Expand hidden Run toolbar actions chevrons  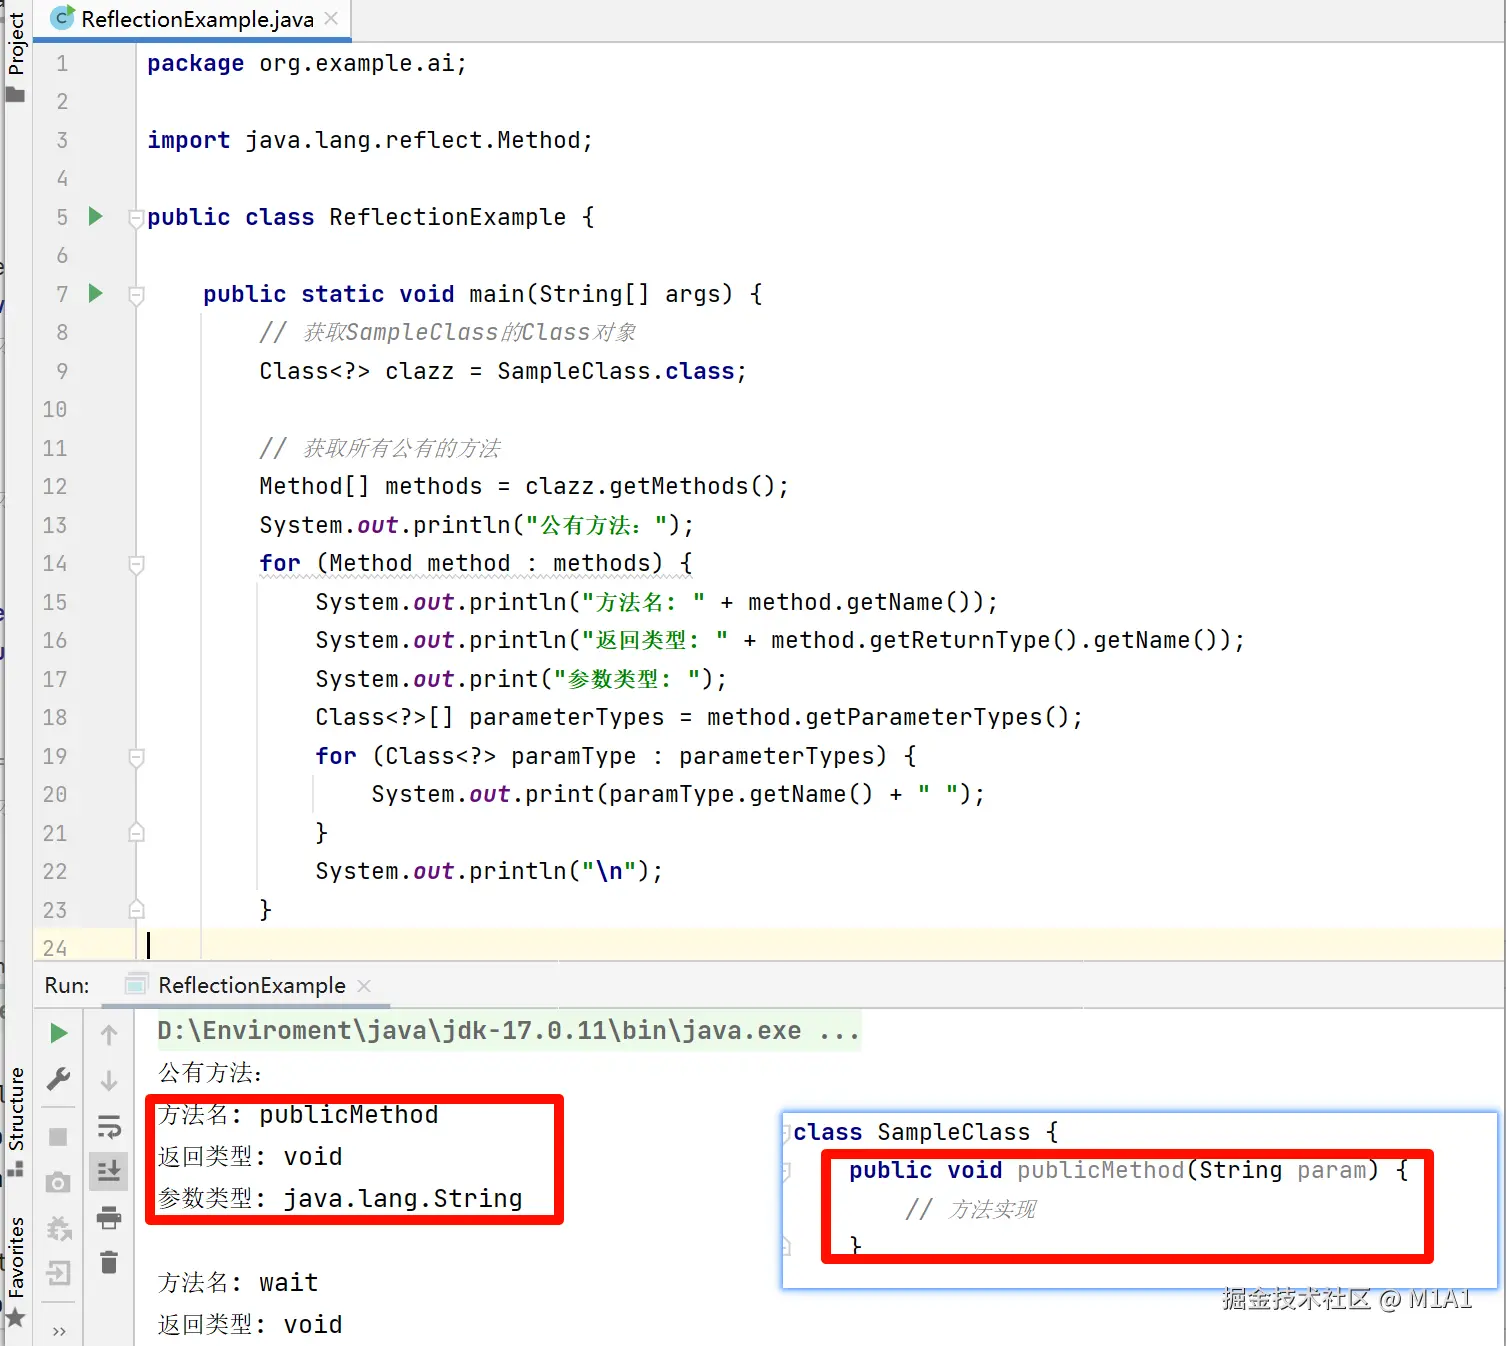59,1331
